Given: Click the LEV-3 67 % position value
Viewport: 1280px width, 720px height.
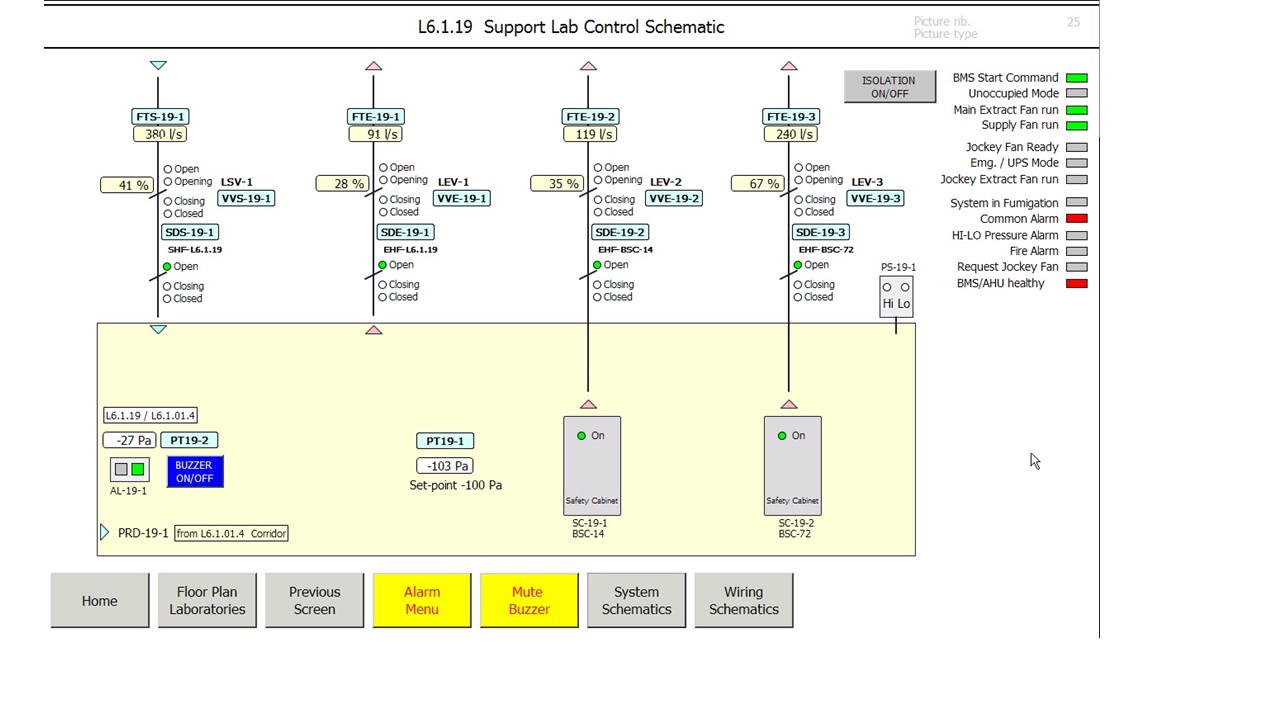Looking at the screenshot, I should point(757,183).
